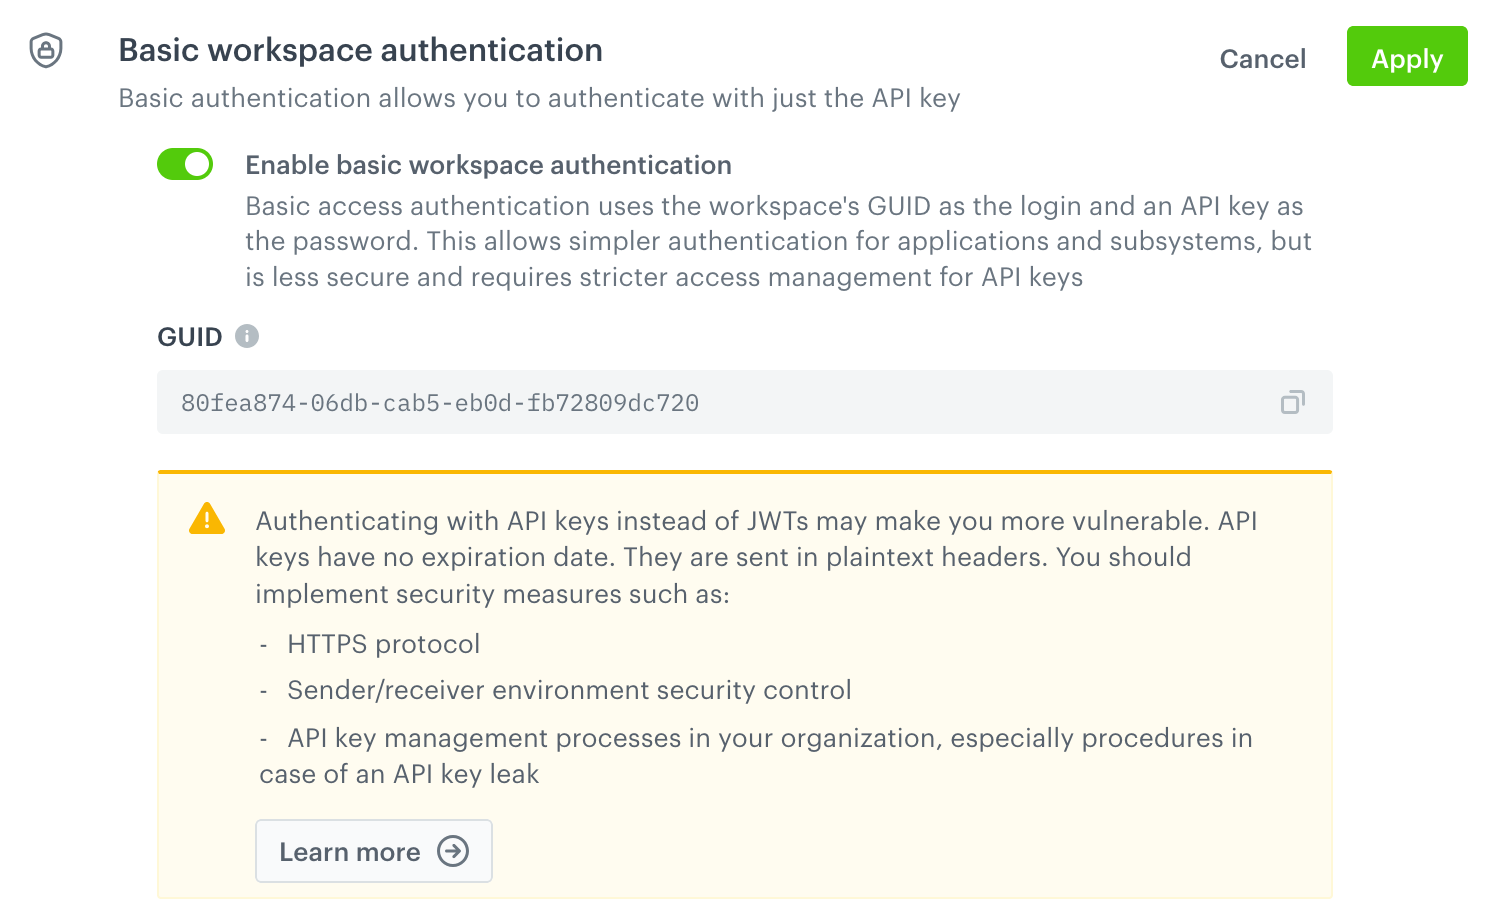Cancel the basic authentication changes
Image resolution: width=1500 pixels, height=918 pixels.
pyautogui.click(x=1262, y=59)
